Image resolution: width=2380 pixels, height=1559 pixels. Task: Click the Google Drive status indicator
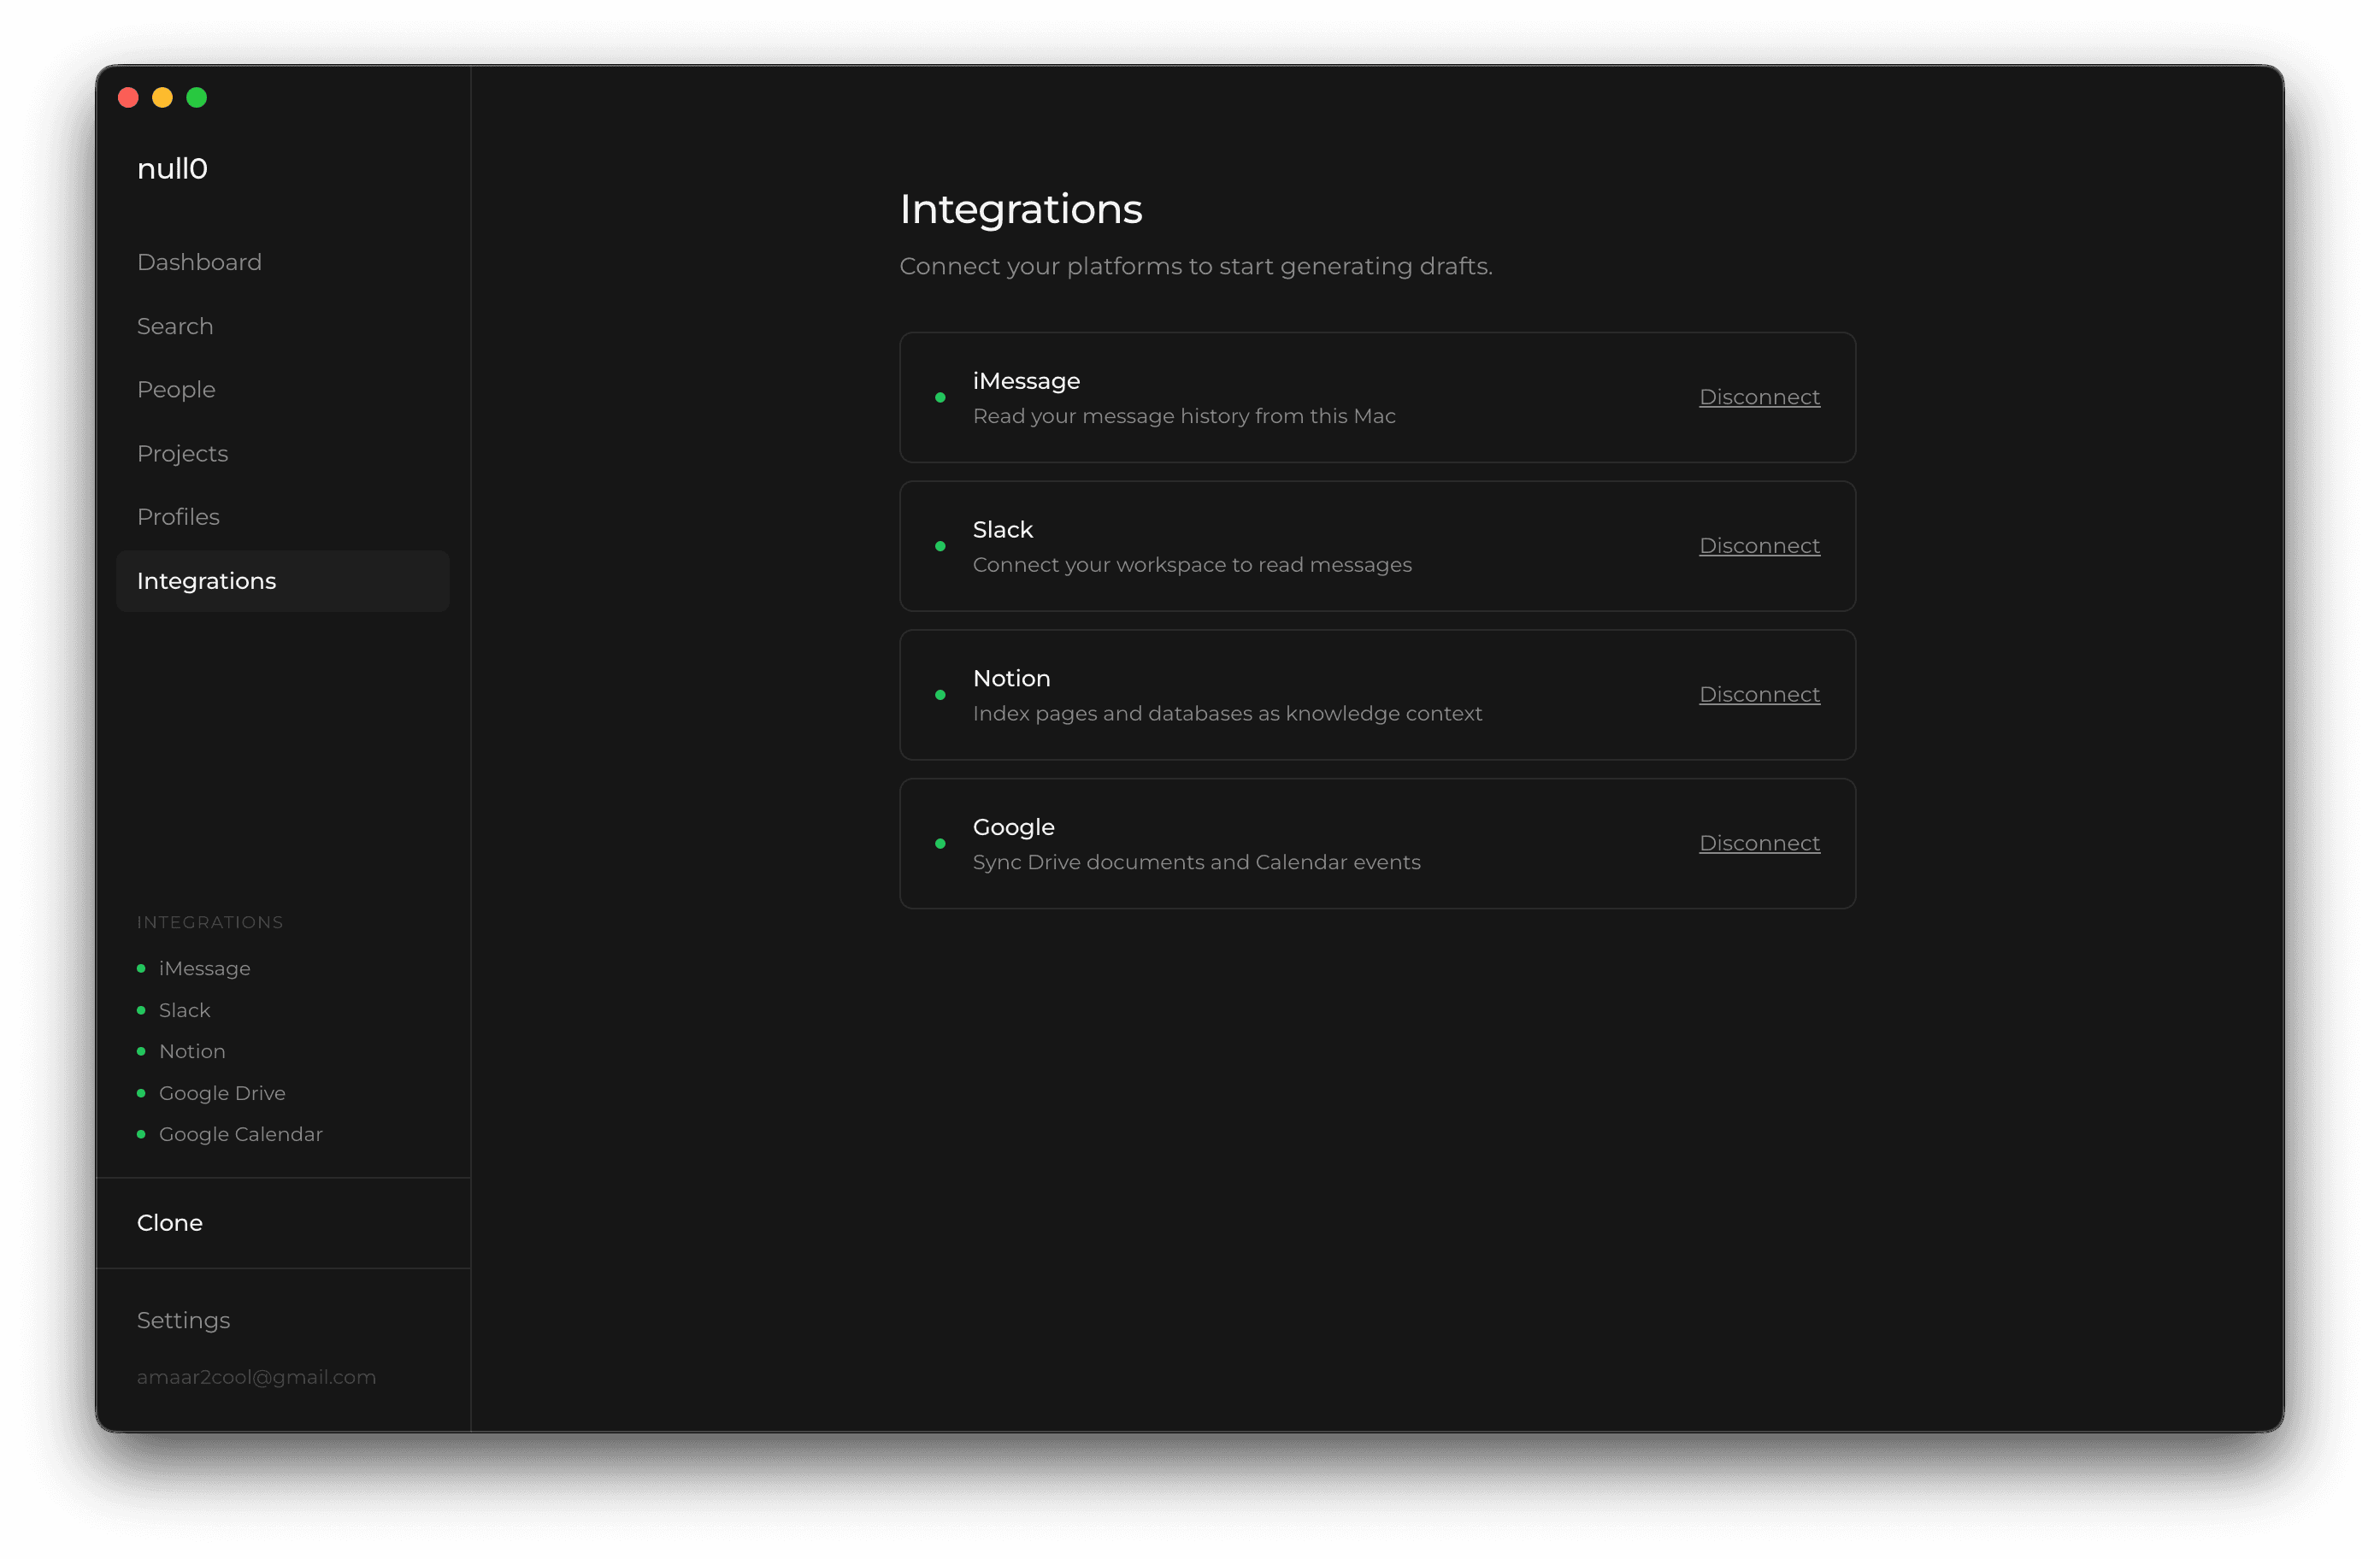141,1092
